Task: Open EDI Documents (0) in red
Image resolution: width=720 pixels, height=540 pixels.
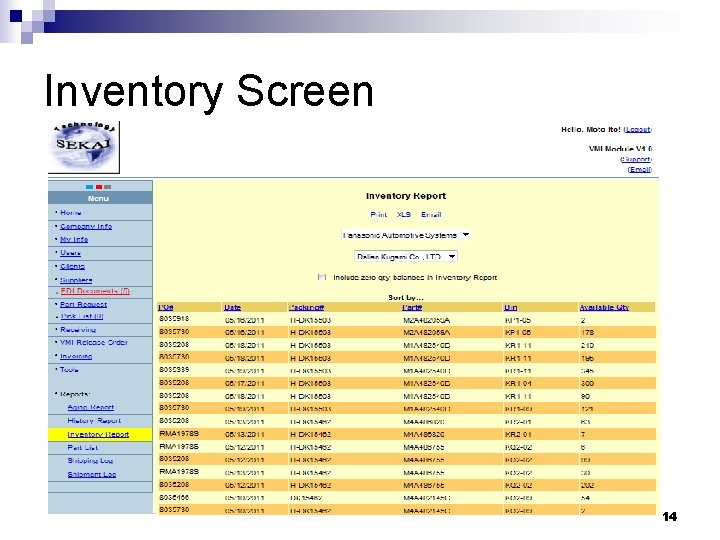Action: [x=95, y=291]
